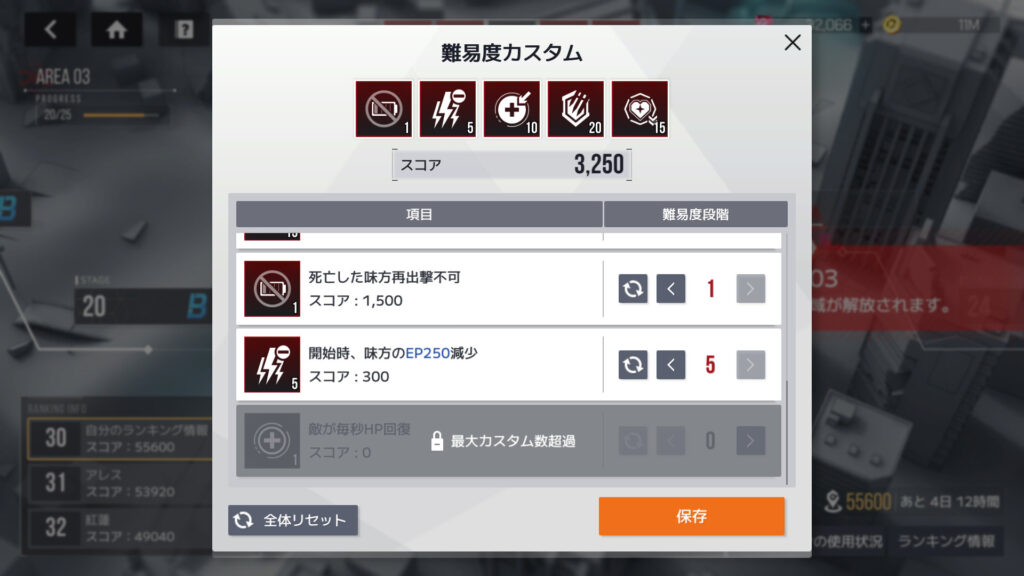Open the help question mark icon
The width and height of the screenshot is (1024, 576).
(184, 29)
